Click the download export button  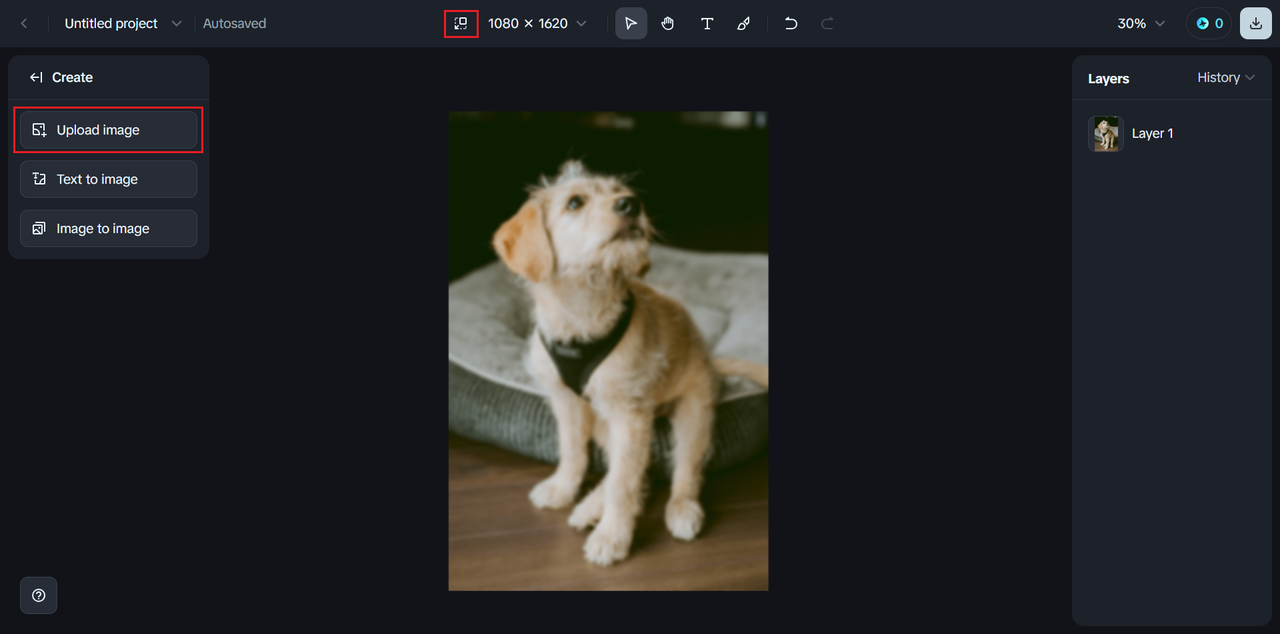(1256, 23)
